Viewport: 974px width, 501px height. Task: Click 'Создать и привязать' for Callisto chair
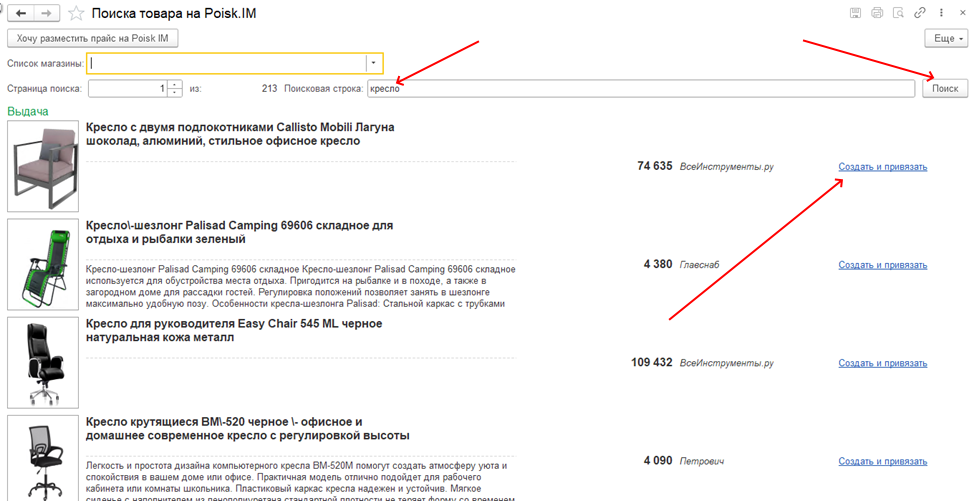(882, 167)
